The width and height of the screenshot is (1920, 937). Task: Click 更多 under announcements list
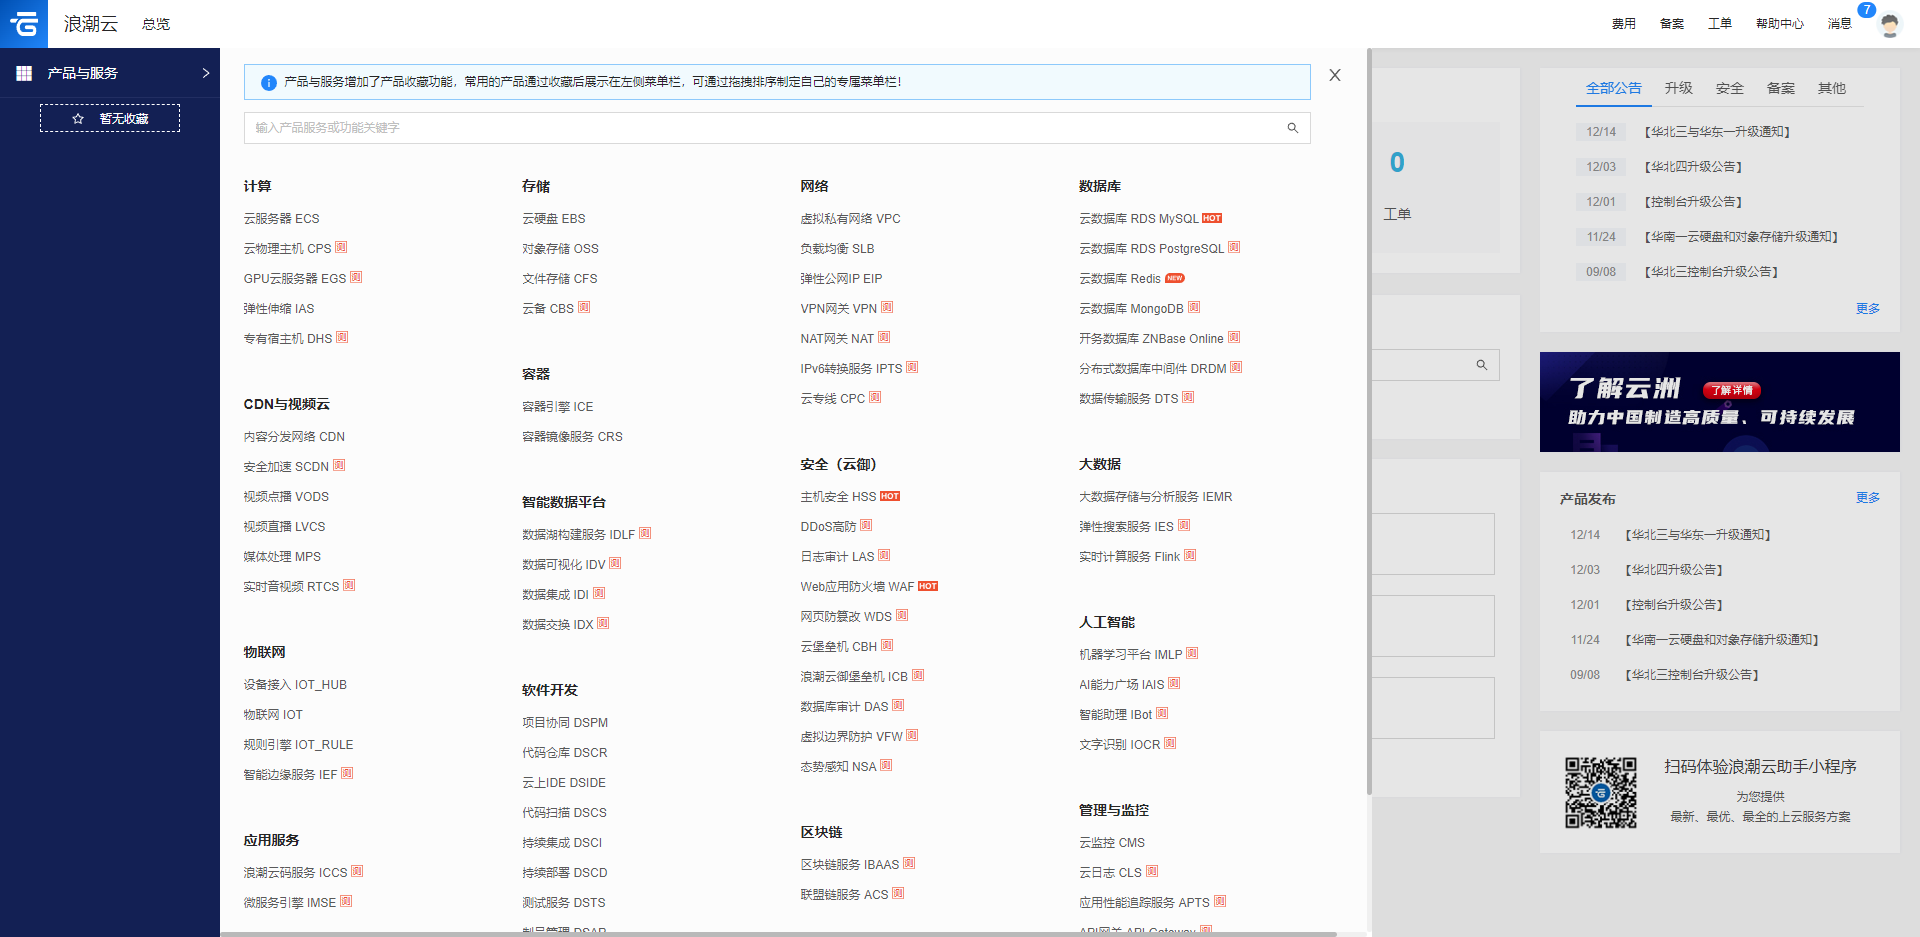click(x=1868, y=308)
